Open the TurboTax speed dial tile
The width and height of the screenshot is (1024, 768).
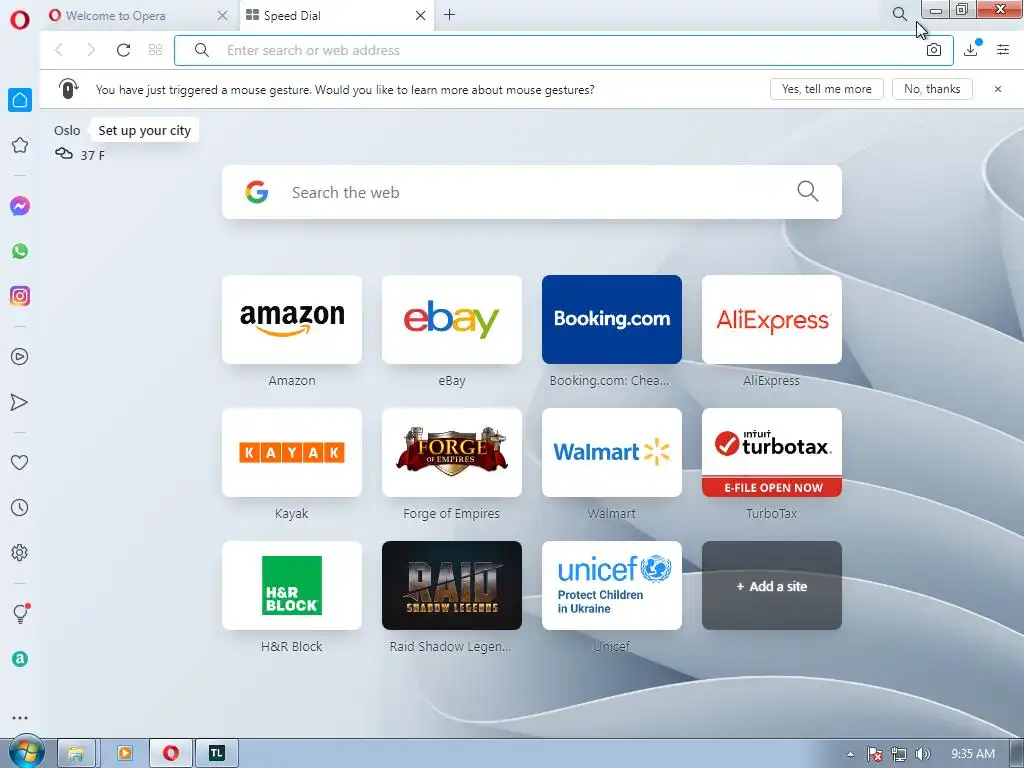tap(772, 453)
